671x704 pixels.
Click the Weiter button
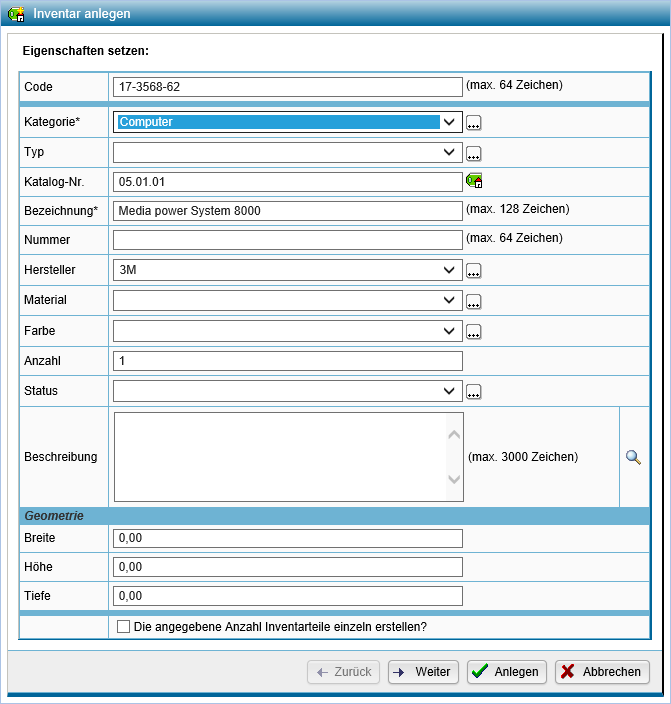coord(423,672)
